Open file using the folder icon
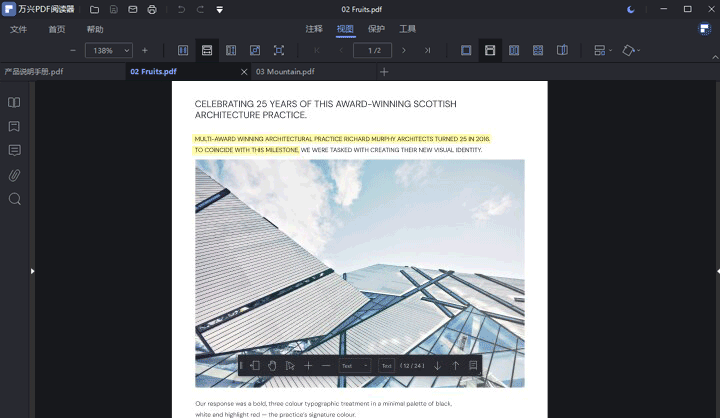720x418 pixels. [x=94, y=10]
